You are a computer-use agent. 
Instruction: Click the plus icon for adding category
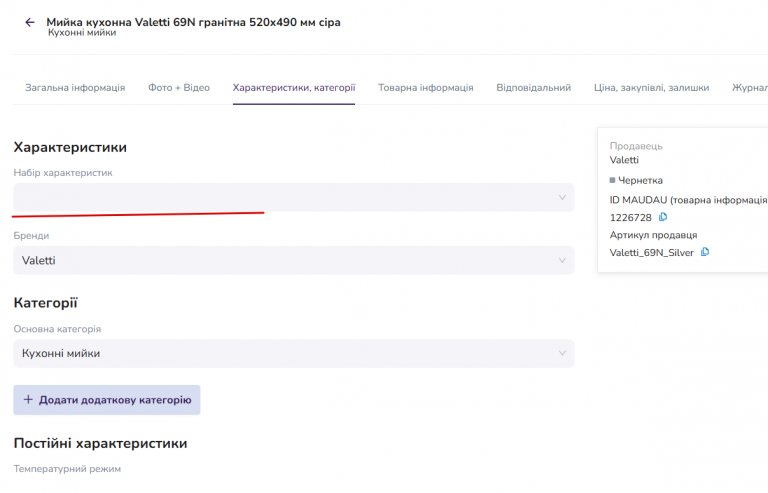(x=28, y=400)
